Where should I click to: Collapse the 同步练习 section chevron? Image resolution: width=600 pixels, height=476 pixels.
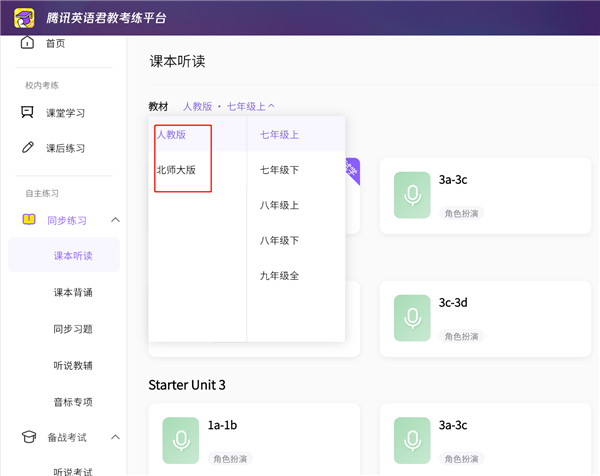(115, 220)
